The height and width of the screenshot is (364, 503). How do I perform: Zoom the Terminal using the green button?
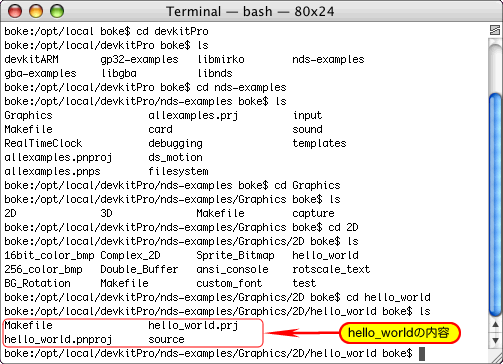[x=57, y=11]
